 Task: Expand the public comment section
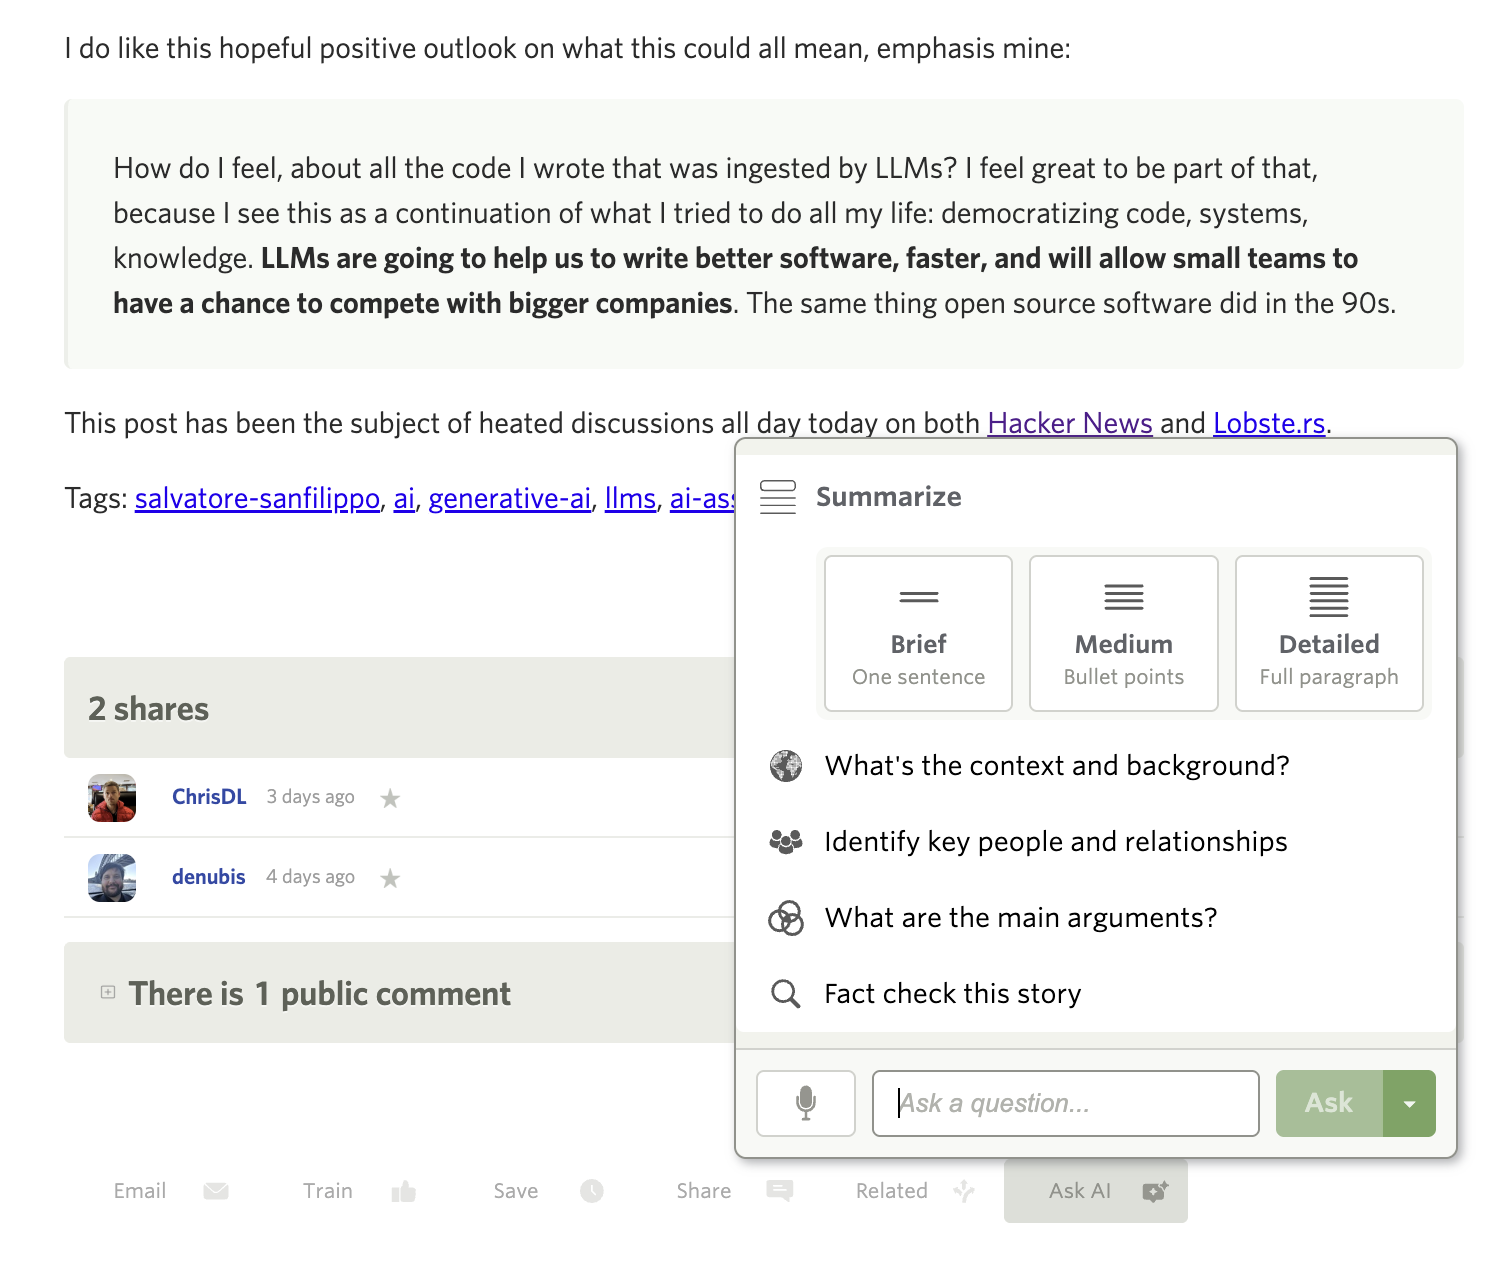pyautogui.click(x=107, y=993)
